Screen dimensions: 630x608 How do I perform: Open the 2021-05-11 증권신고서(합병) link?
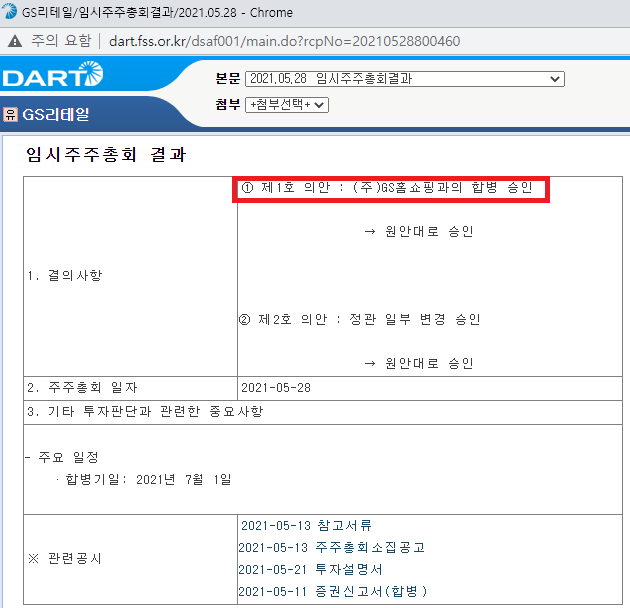pos(333,591)
